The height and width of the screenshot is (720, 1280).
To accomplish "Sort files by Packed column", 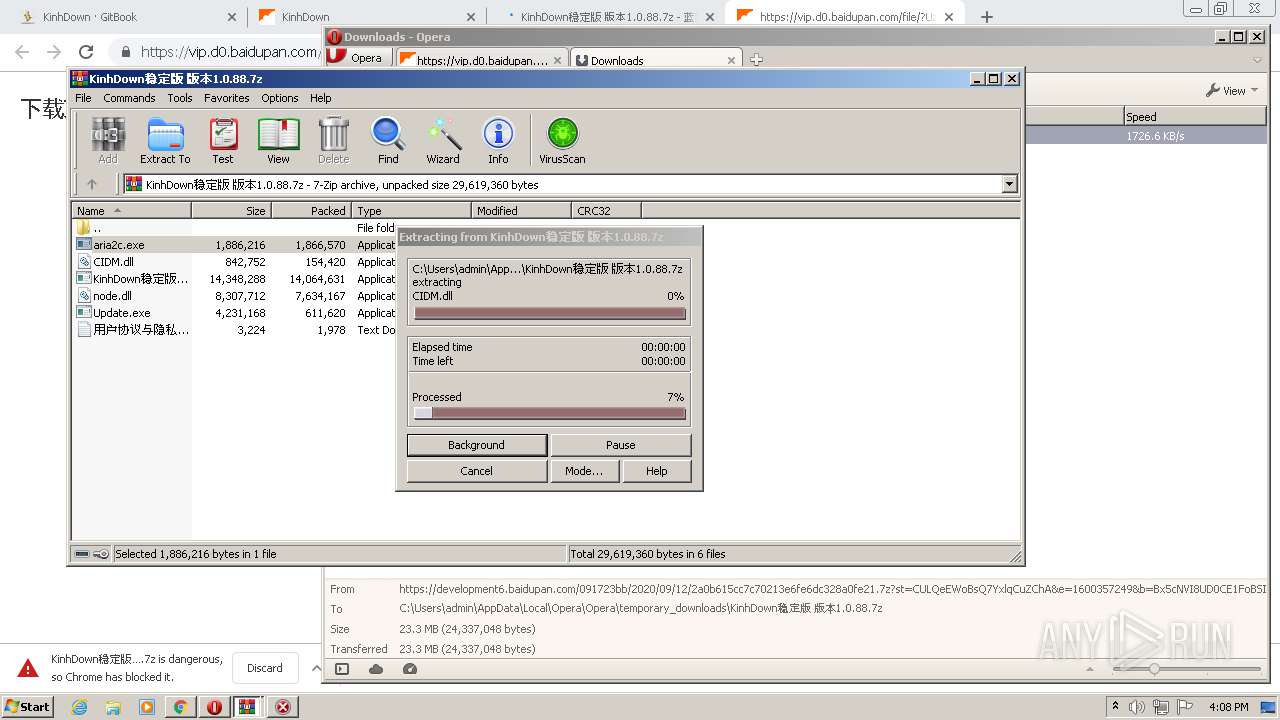I will [311, 210].
